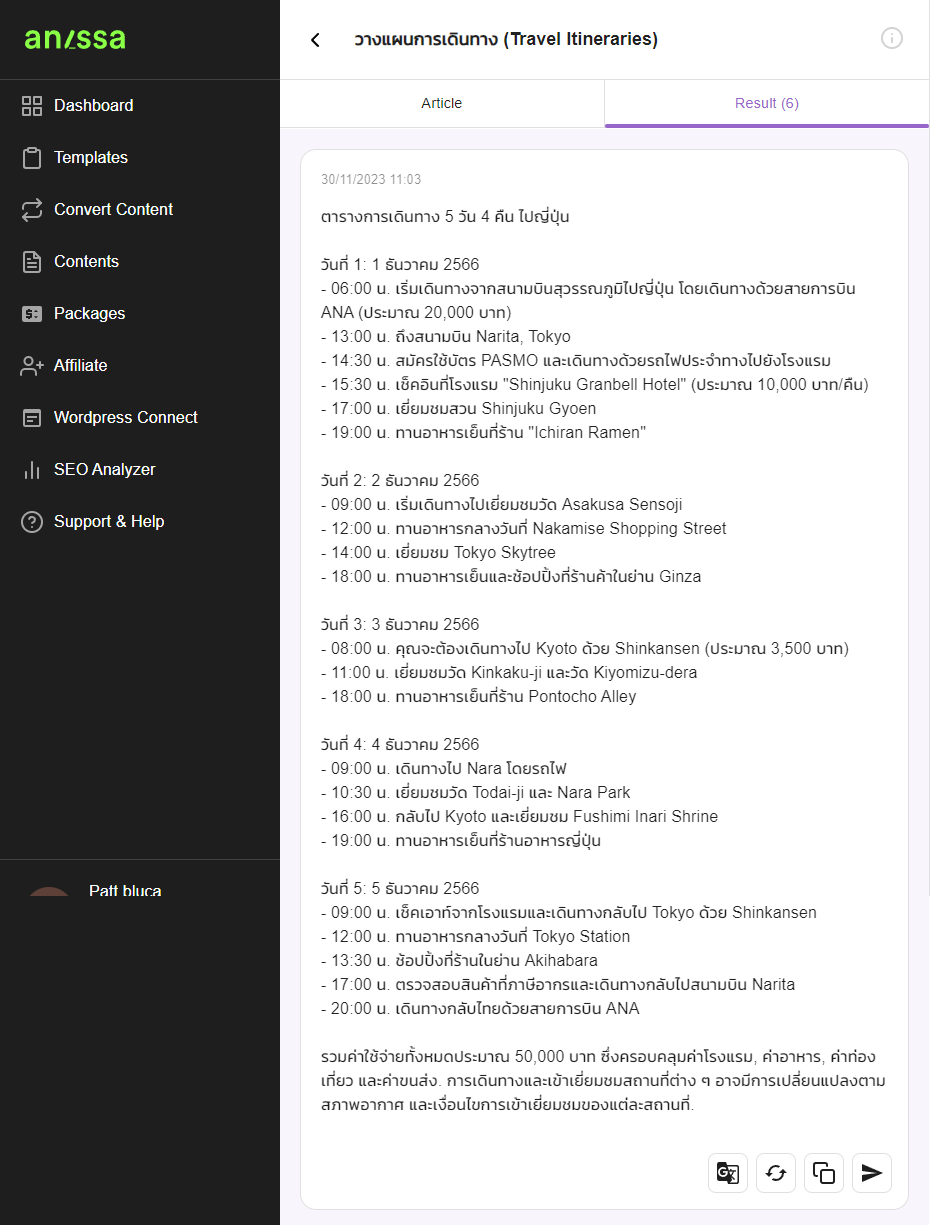
Task: Click the Support & Help question icon
Action: coord(32,521)
